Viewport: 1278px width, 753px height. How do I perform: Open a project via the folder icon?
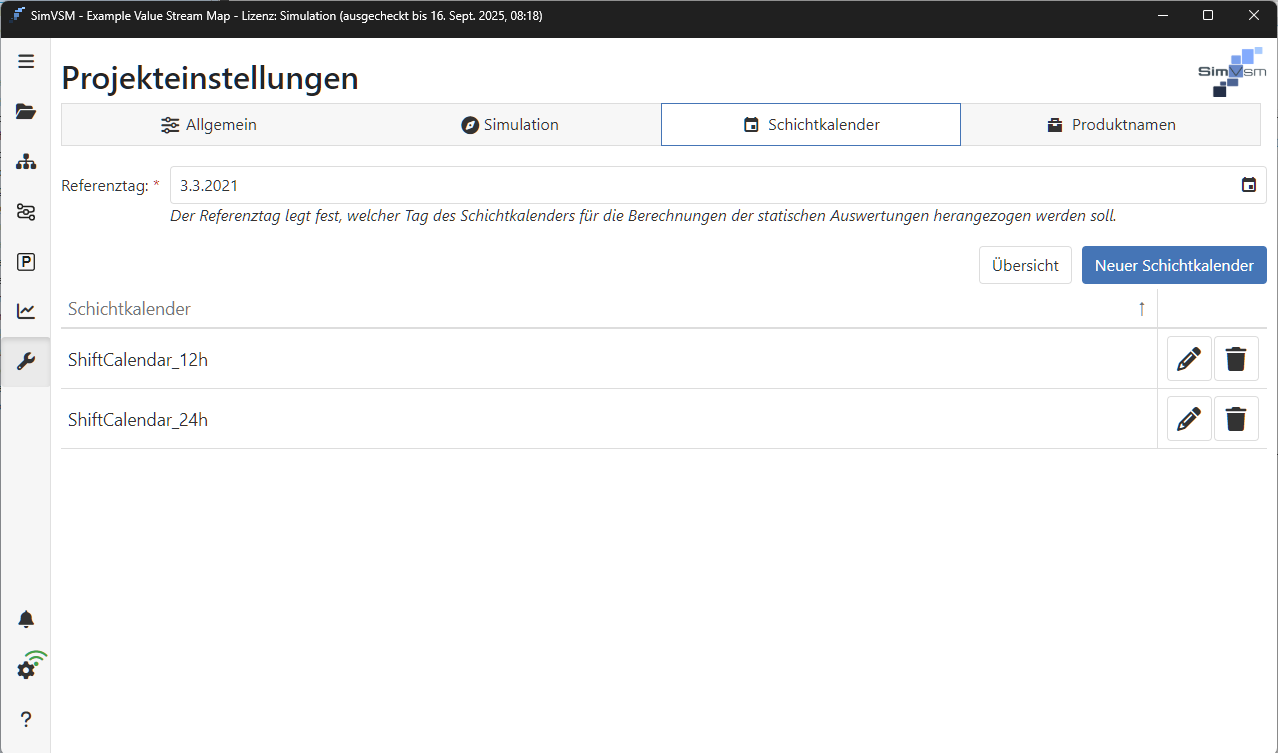[26, 111]
